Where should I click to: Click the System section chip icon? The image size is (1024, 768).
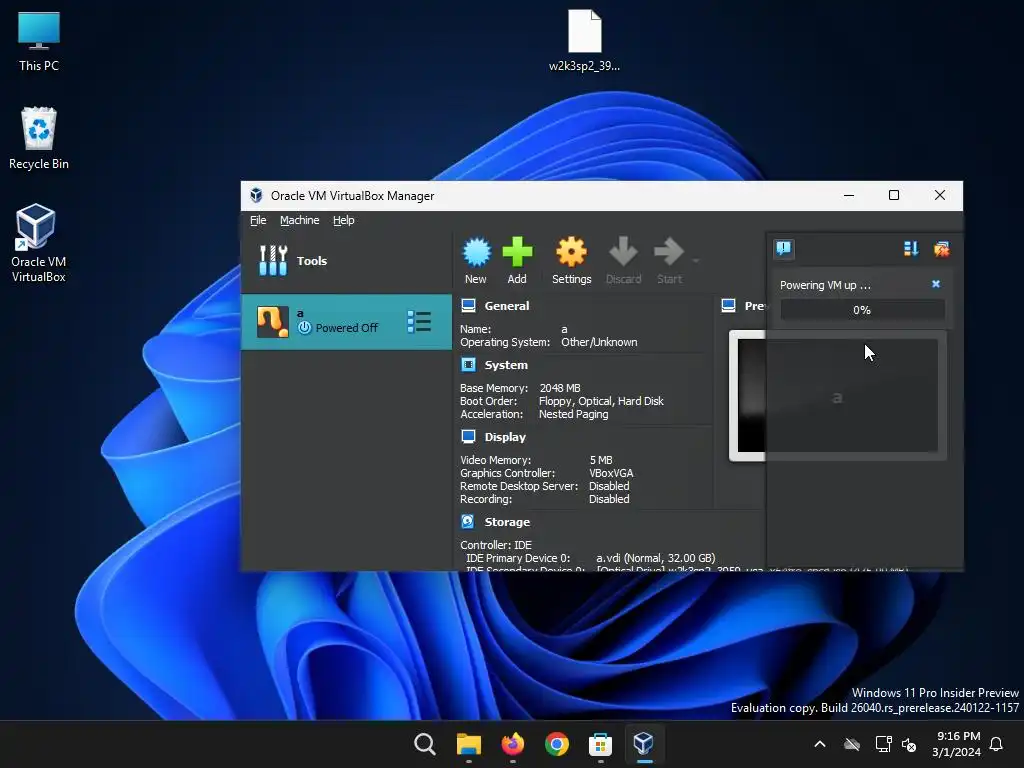click(x=468, y=364)
